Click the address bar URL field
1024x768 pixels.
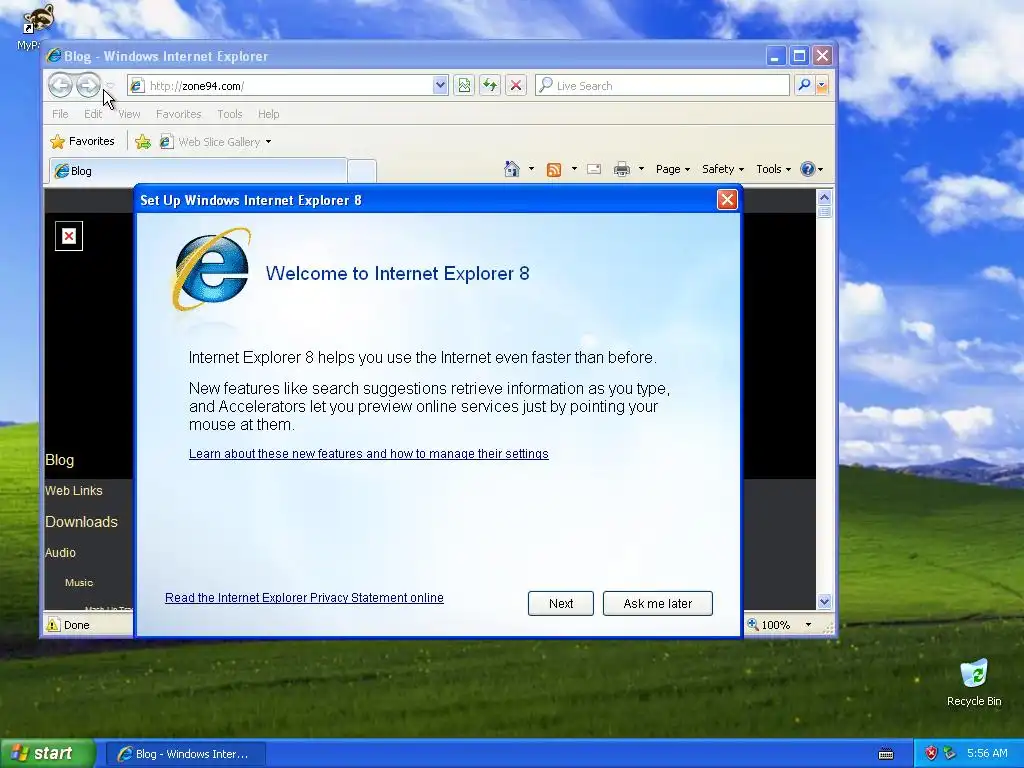click(x=281, y=86)
